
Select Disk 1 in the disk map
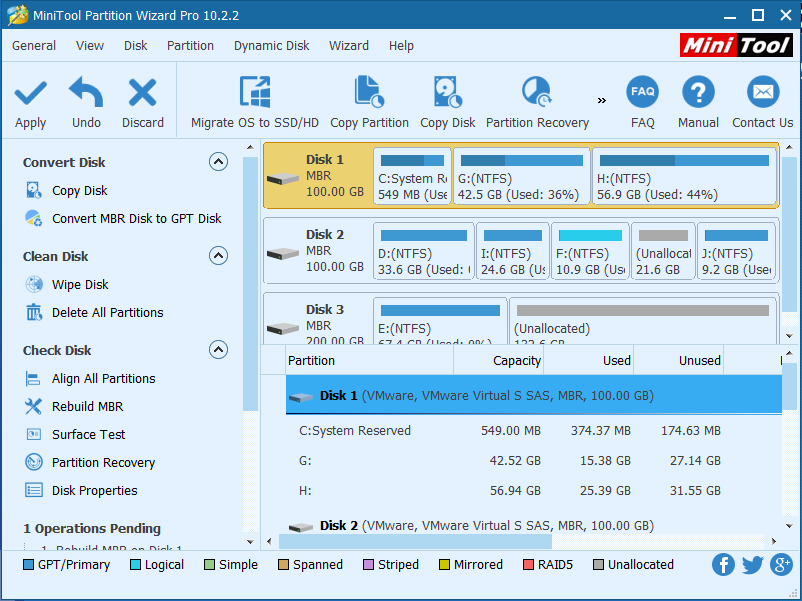pyautogui.click(x=318, y=175)
